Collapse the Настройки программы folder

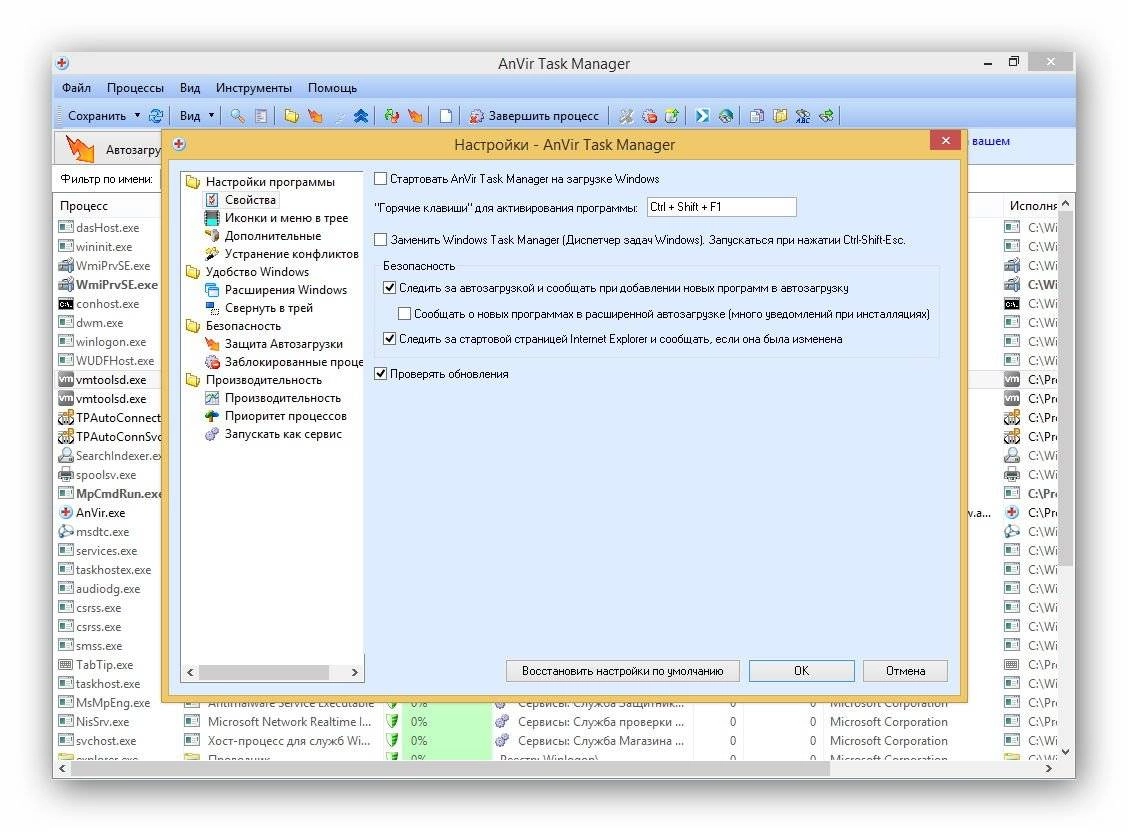(192, 182)
